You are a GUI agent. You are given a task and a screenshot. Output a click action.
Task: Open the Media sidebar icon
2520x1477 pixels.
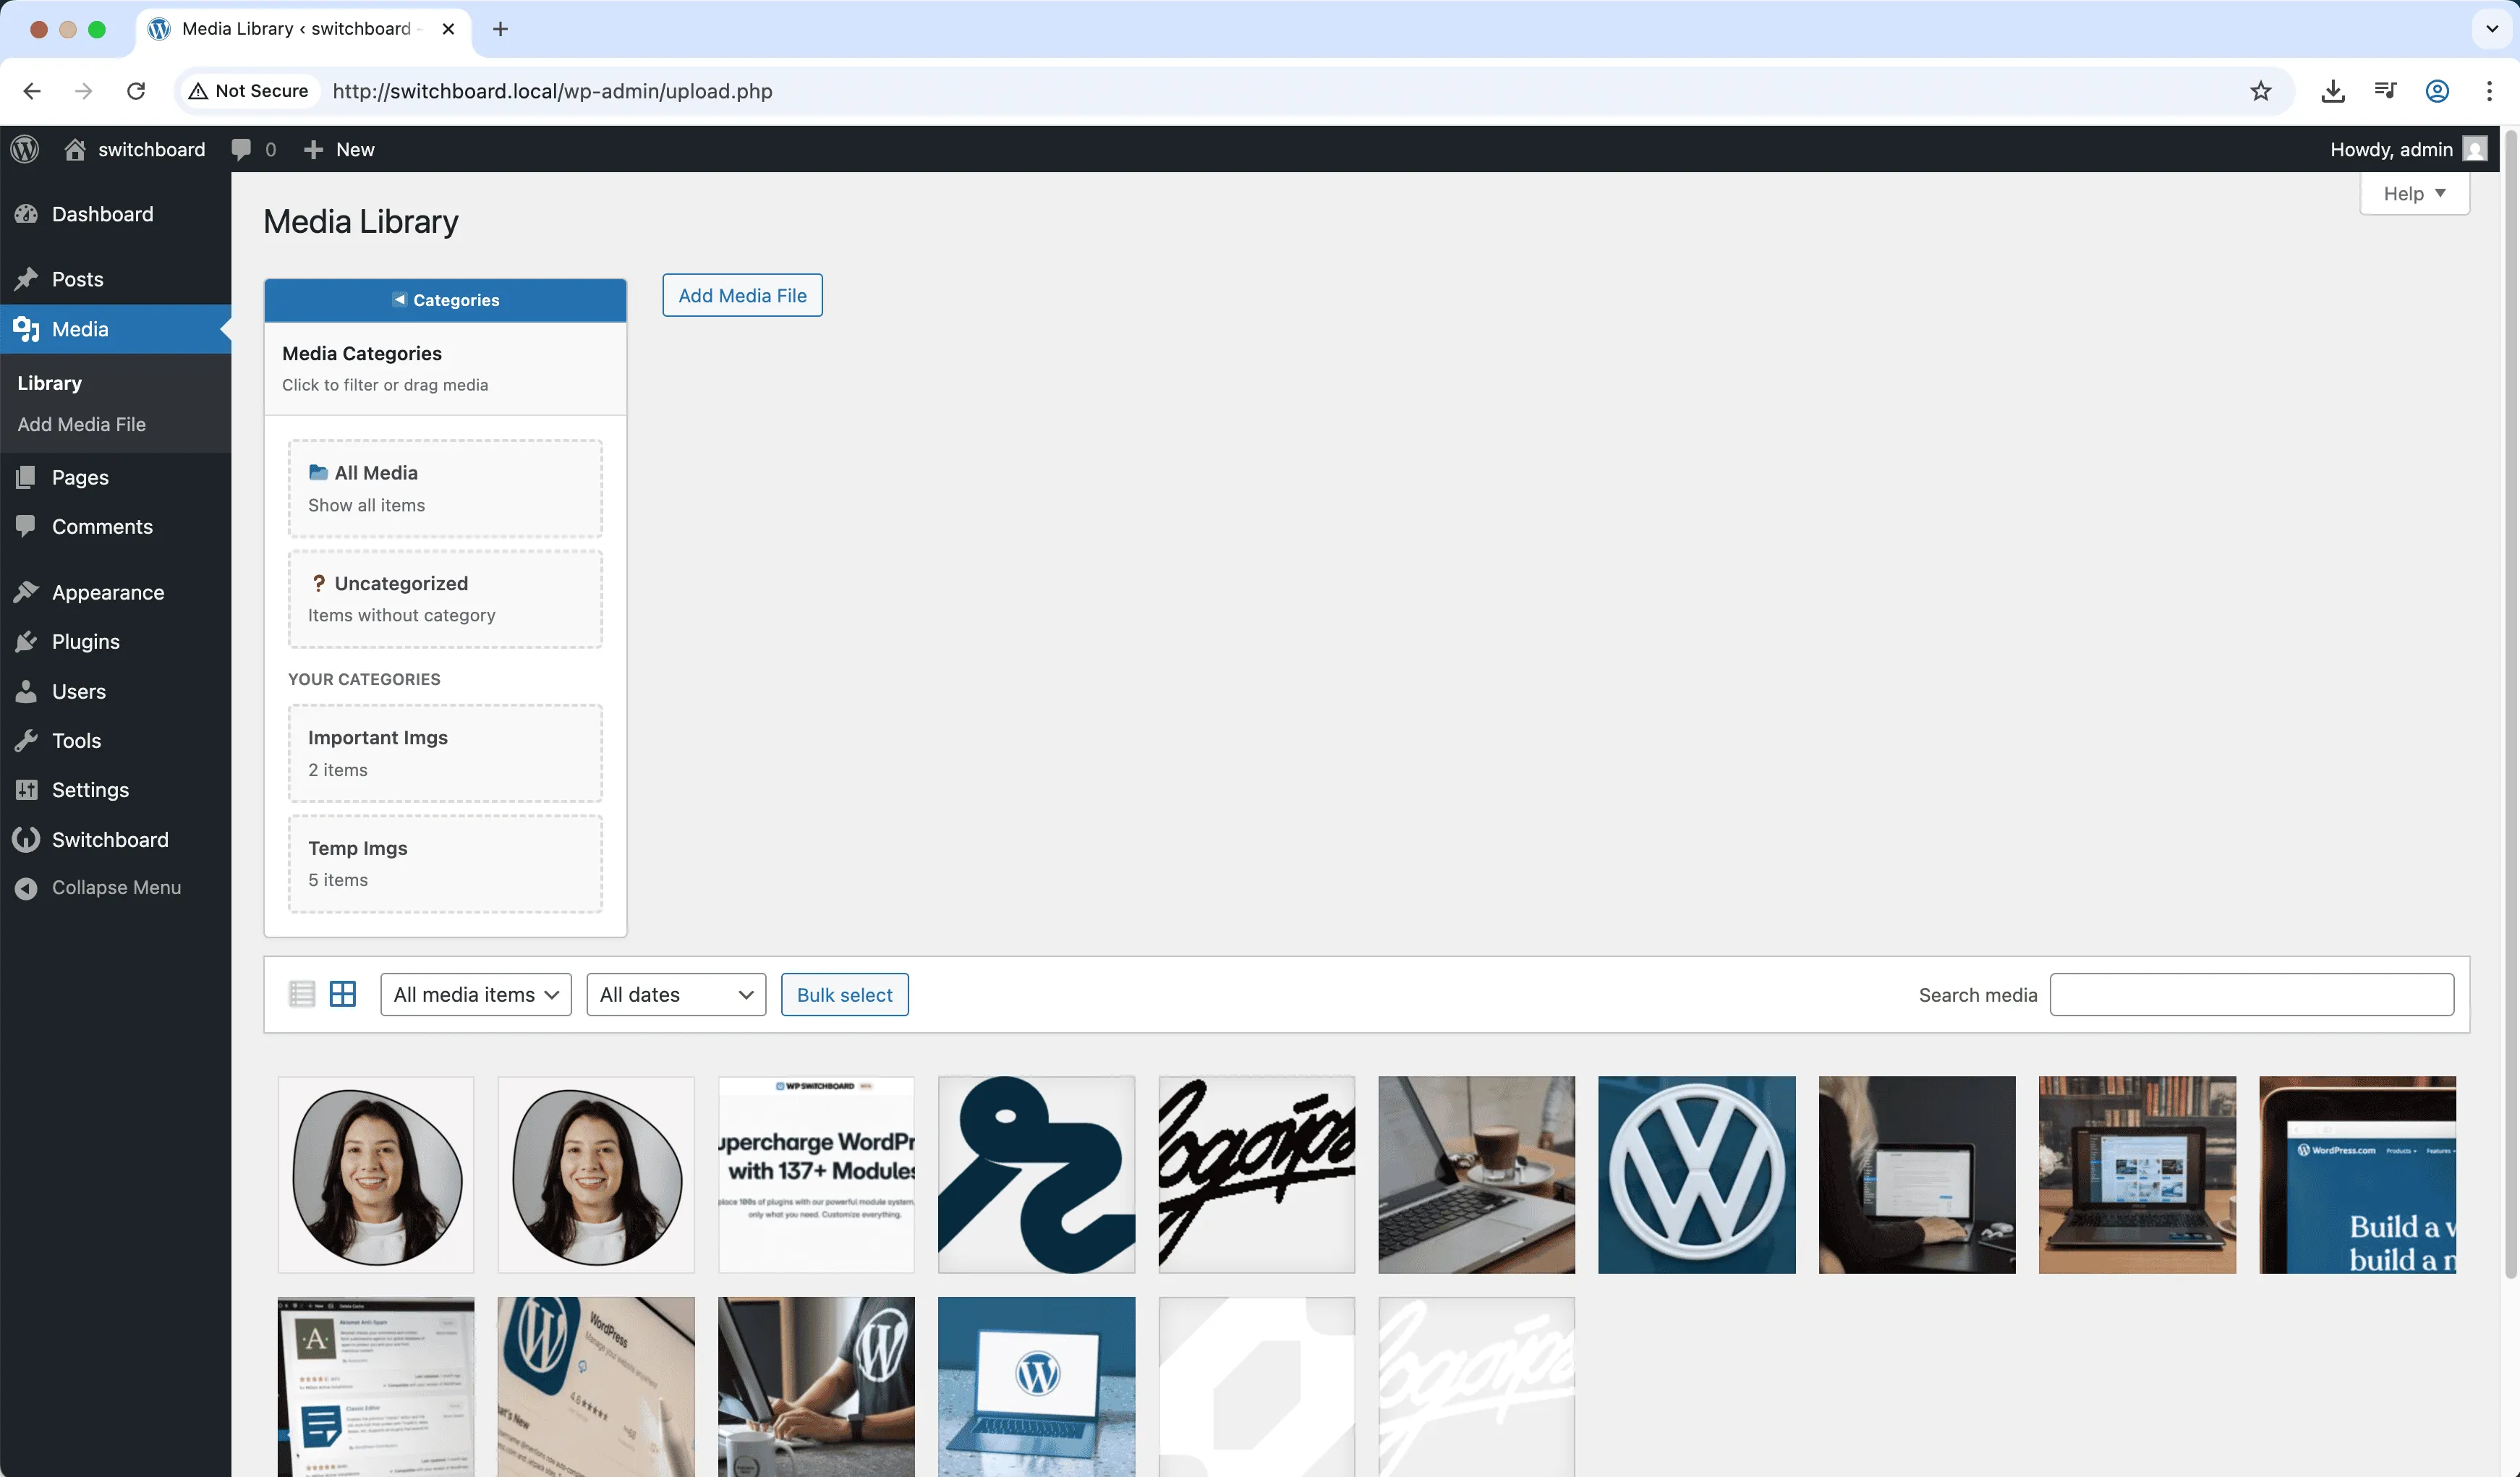tap(27, 329)
